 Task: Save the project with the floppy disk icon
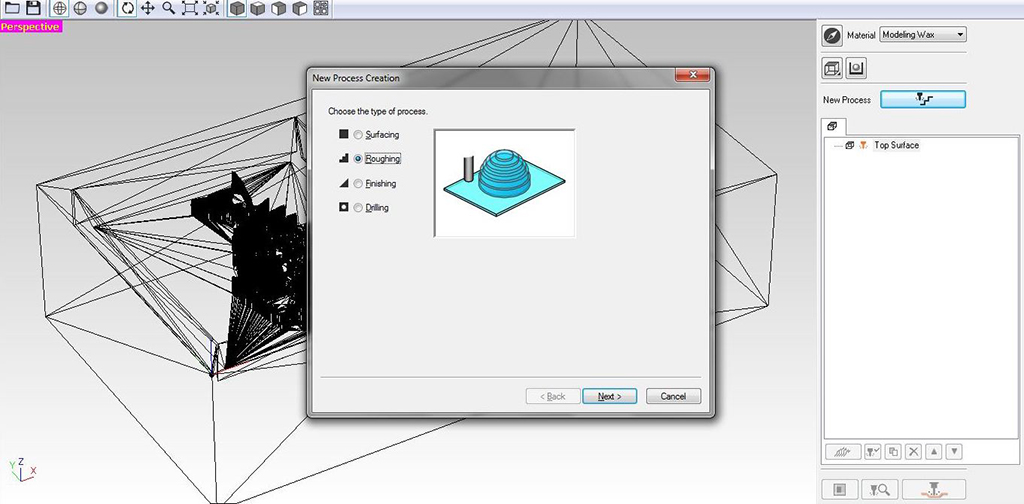(33, 8)
